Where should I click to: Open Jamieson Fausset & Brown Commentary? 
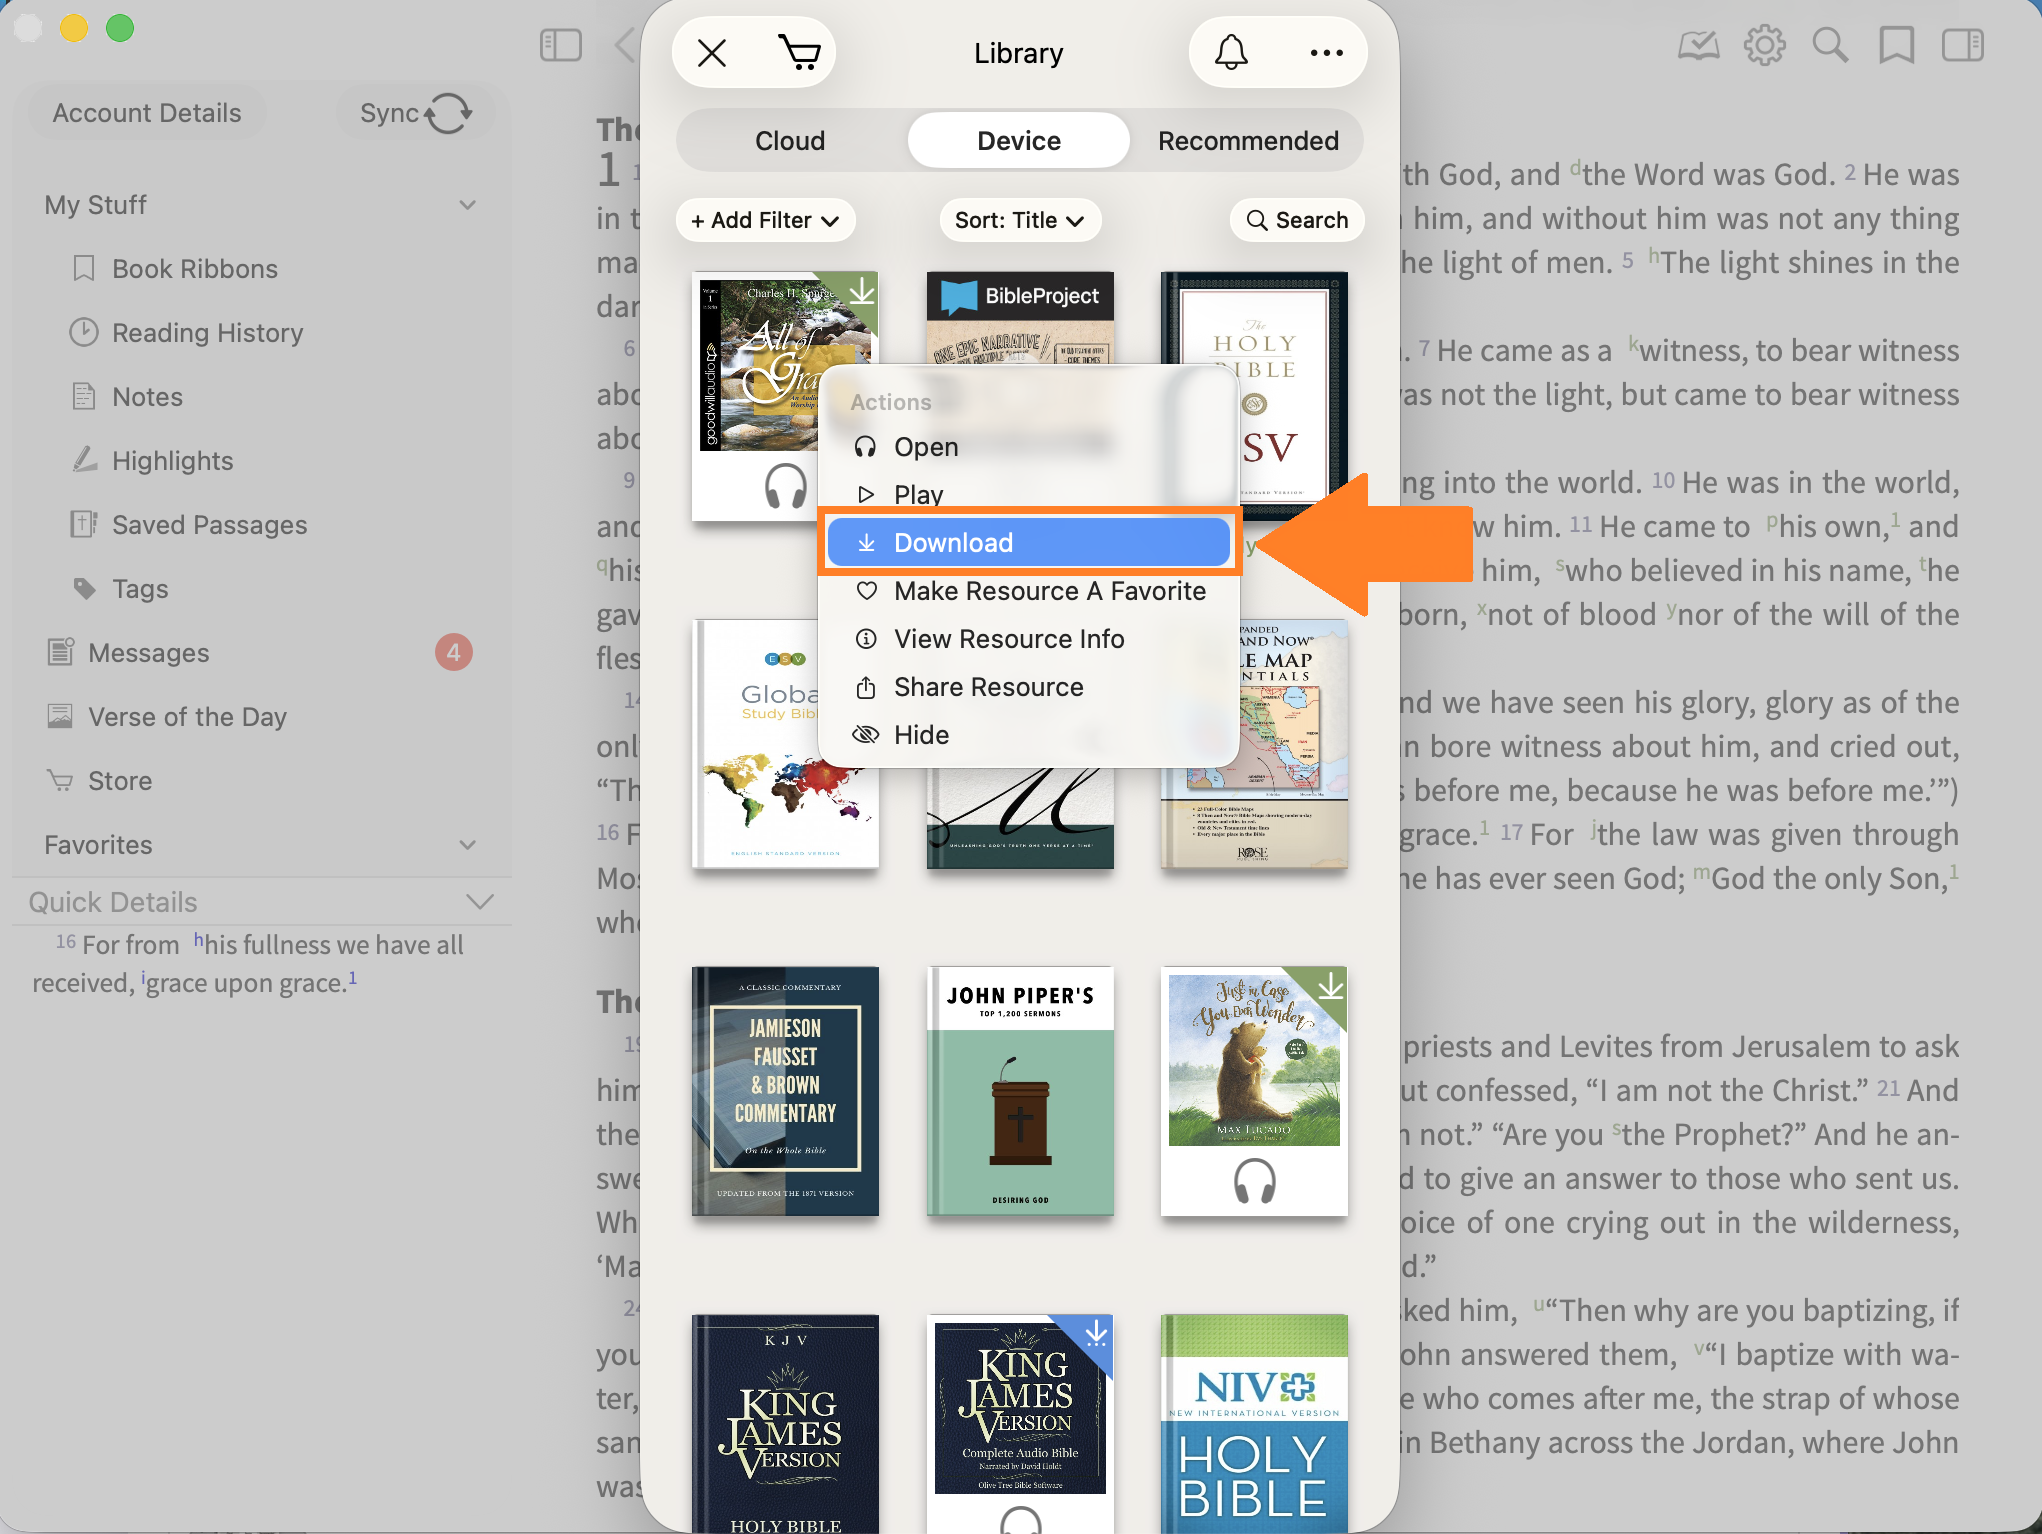785,1092
